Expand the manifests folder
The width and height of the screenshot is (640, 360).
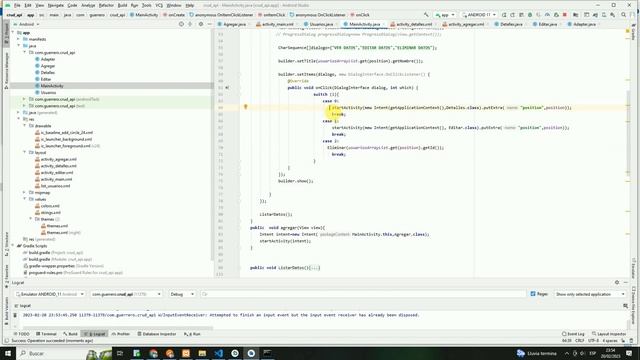pos(18,39)
